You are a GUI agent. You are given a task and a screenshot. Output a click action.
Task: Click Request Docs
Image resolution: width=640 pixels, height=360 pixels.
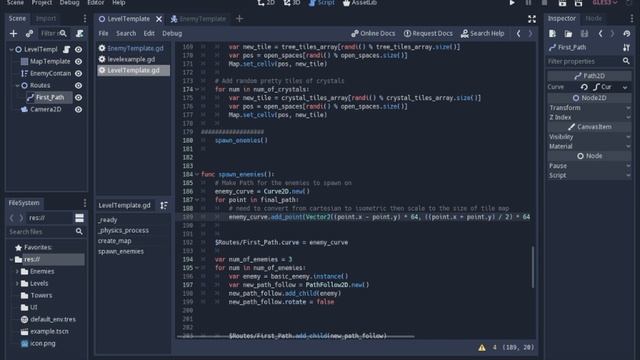(428, 33)
